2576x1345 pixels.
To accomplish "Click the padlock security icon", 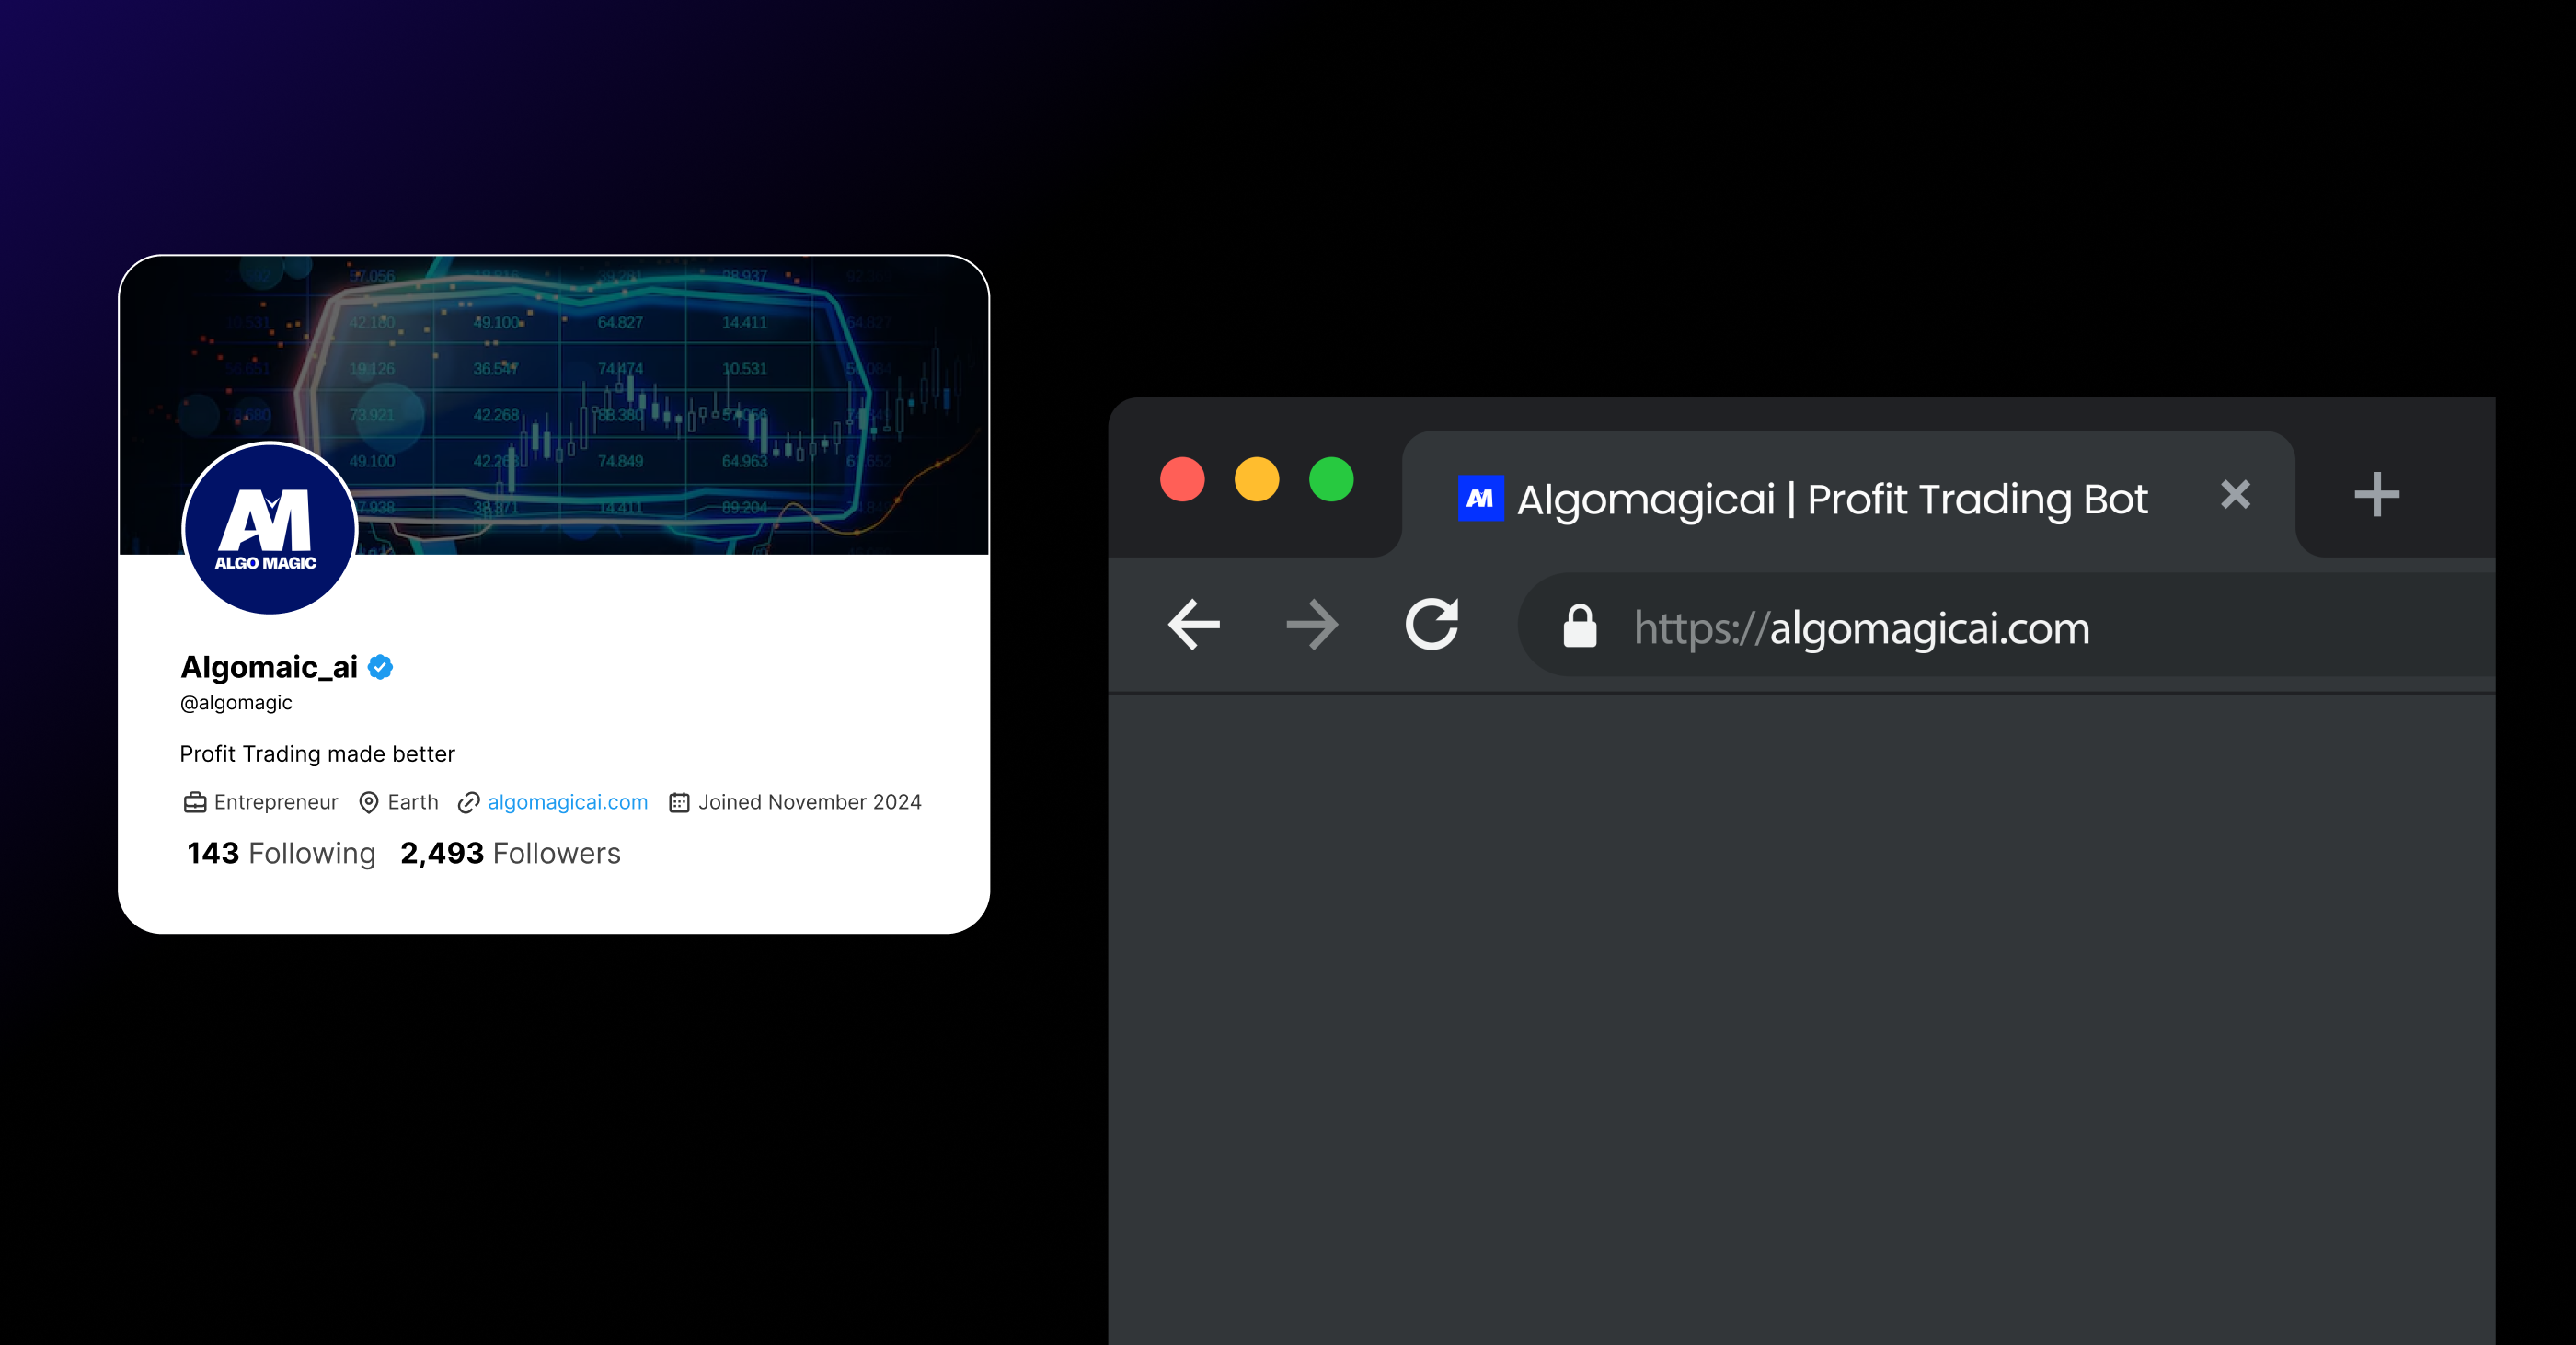I will coord(1580,627).
